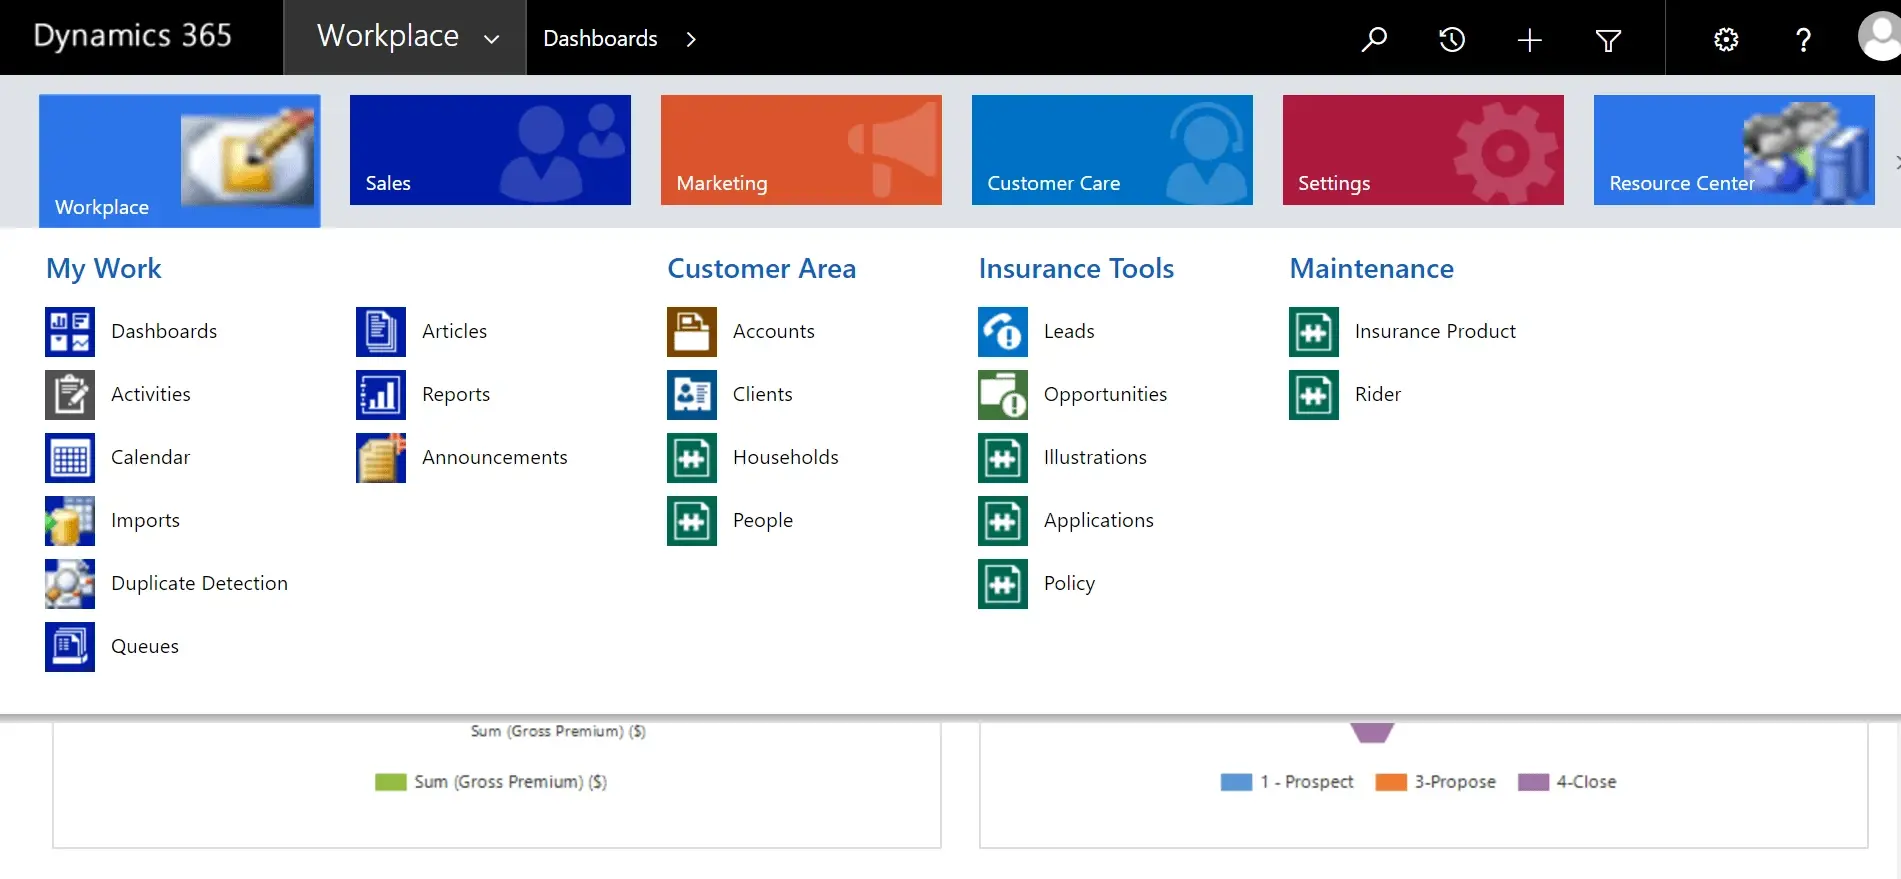Screen dimensions: 1901x879
Task: Open the Applications link
Action: [x=1098, y=521]
